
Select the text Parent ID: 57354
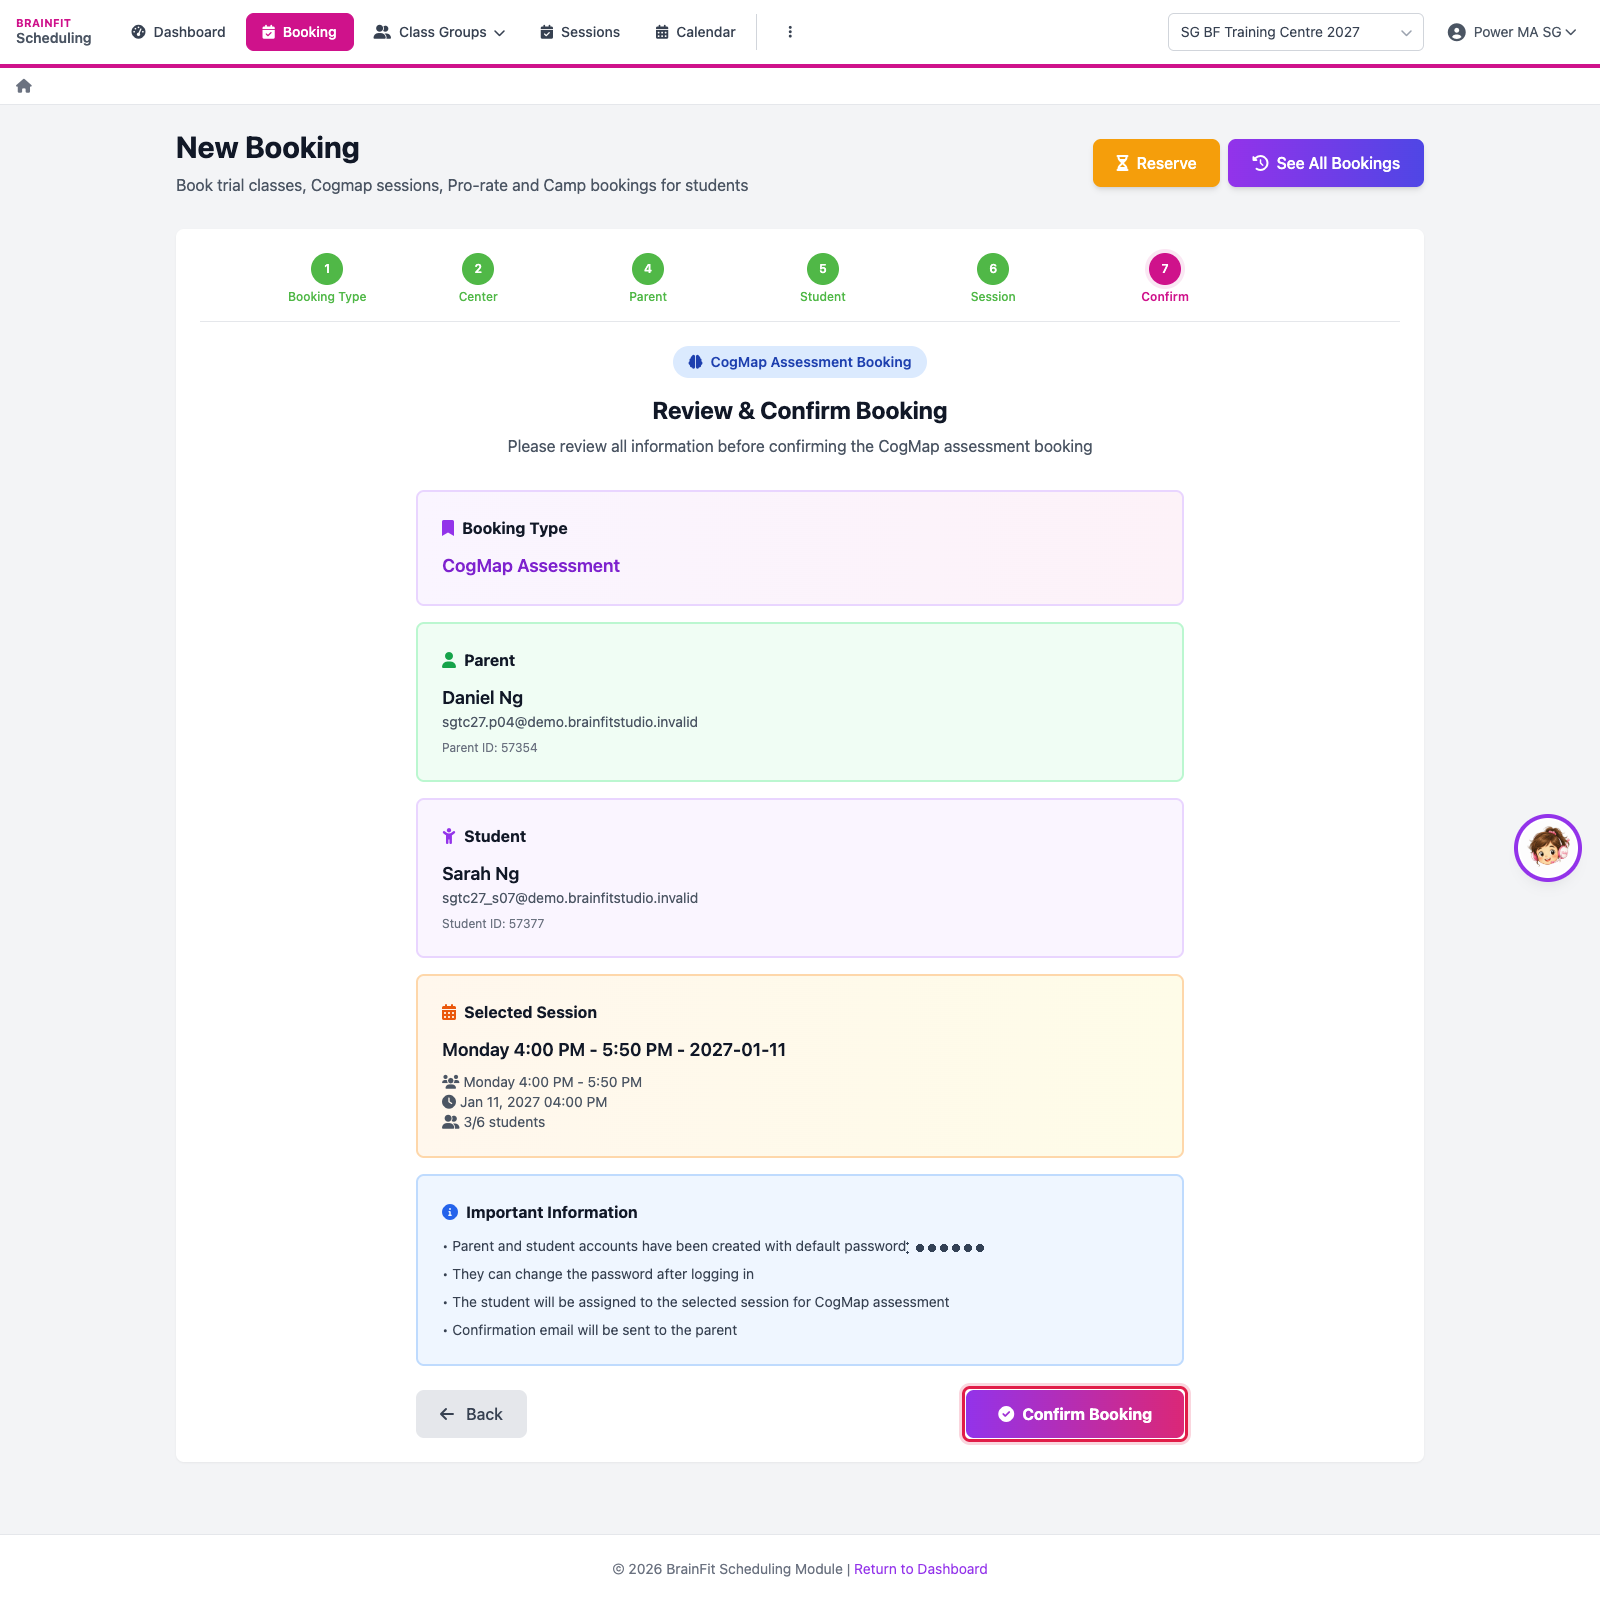coord(490,748)
